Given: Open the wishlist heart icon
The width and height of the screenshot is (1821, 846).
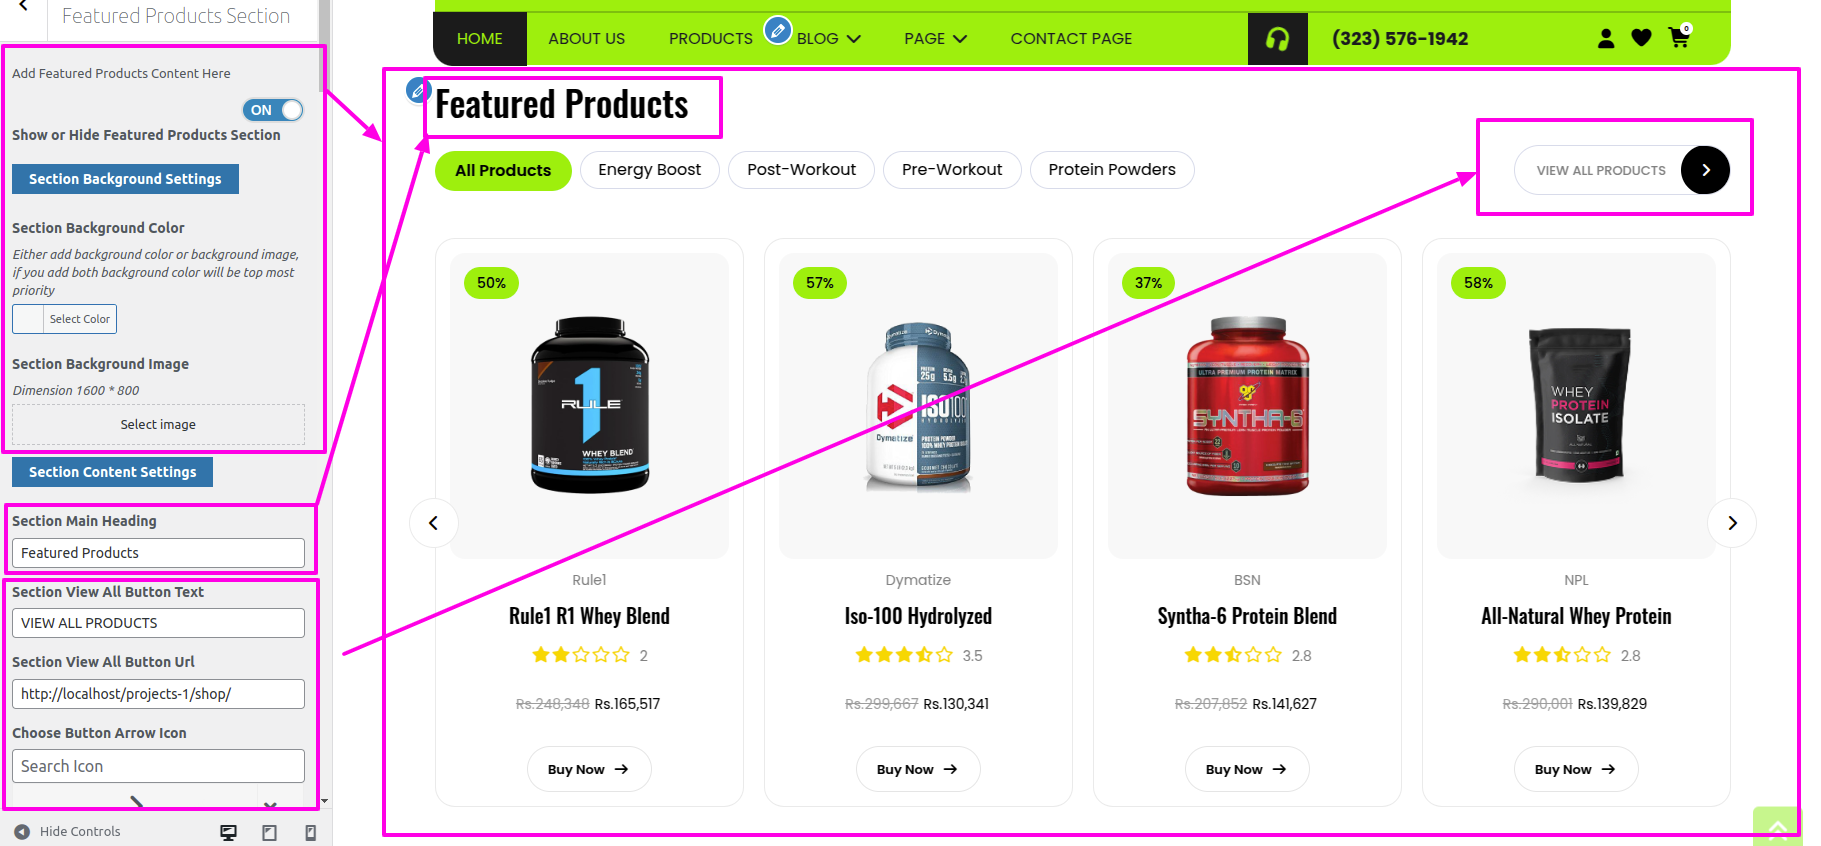Looking at the screenshot, I should [1641, 38].
